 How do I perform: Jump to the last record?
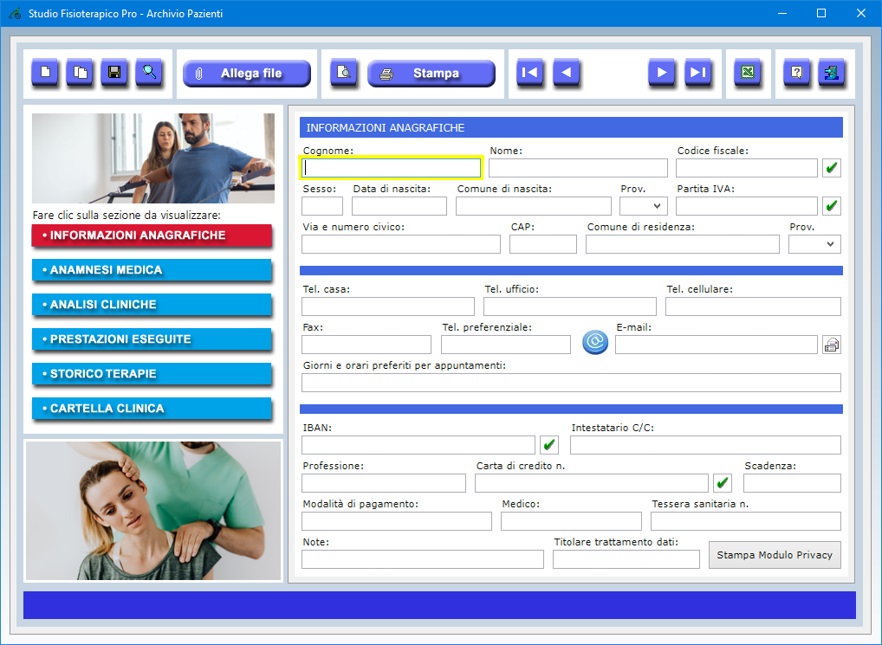[x=698, y=73]
